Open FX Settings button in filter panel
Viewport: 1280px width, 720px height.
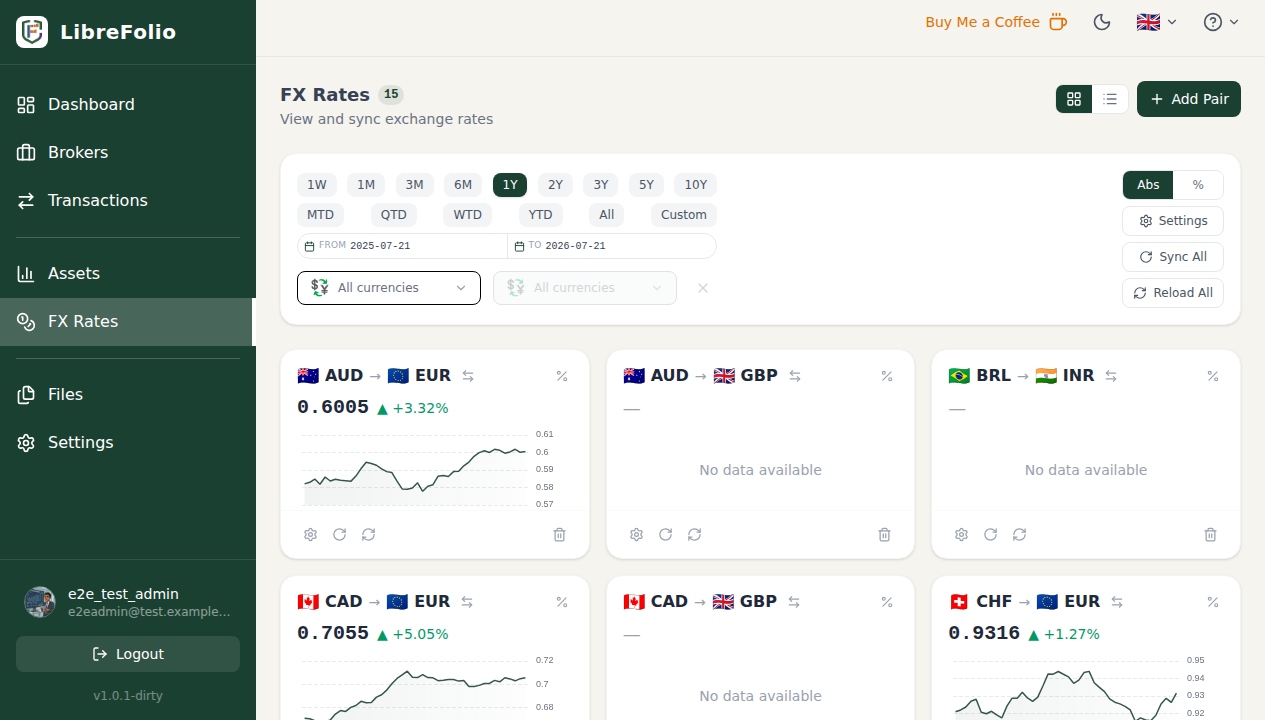click(1173, 221)
